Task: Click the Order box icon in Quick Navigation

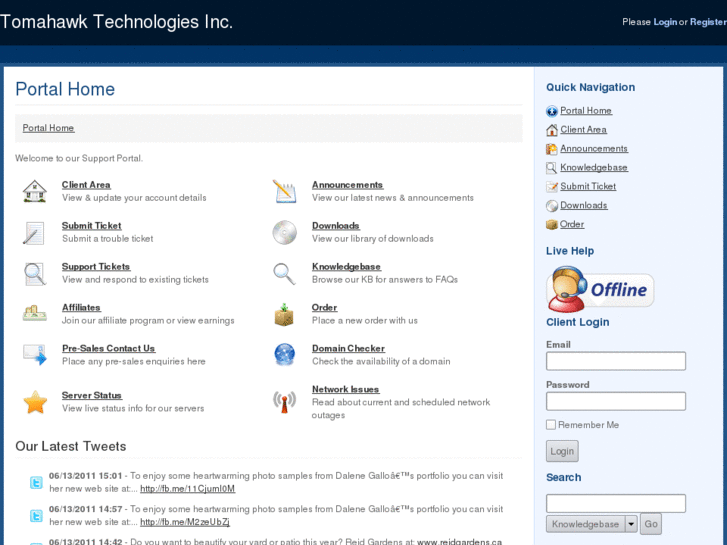Action: pyautogui.click(x=552, y=225)
